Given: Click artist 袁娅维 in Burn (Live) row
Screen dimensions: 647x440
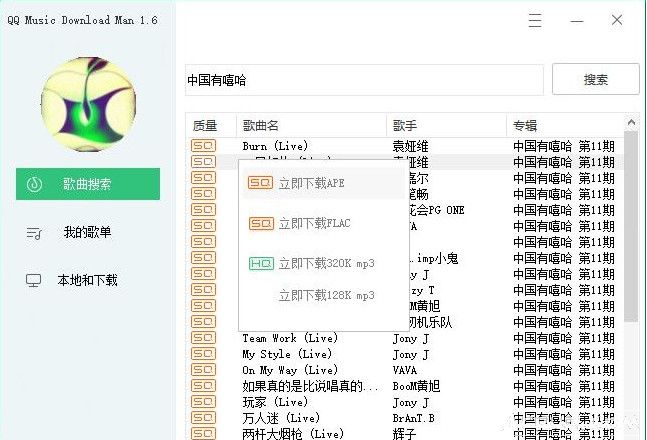Looking at the screenshot, I should (x=410, y=146).
